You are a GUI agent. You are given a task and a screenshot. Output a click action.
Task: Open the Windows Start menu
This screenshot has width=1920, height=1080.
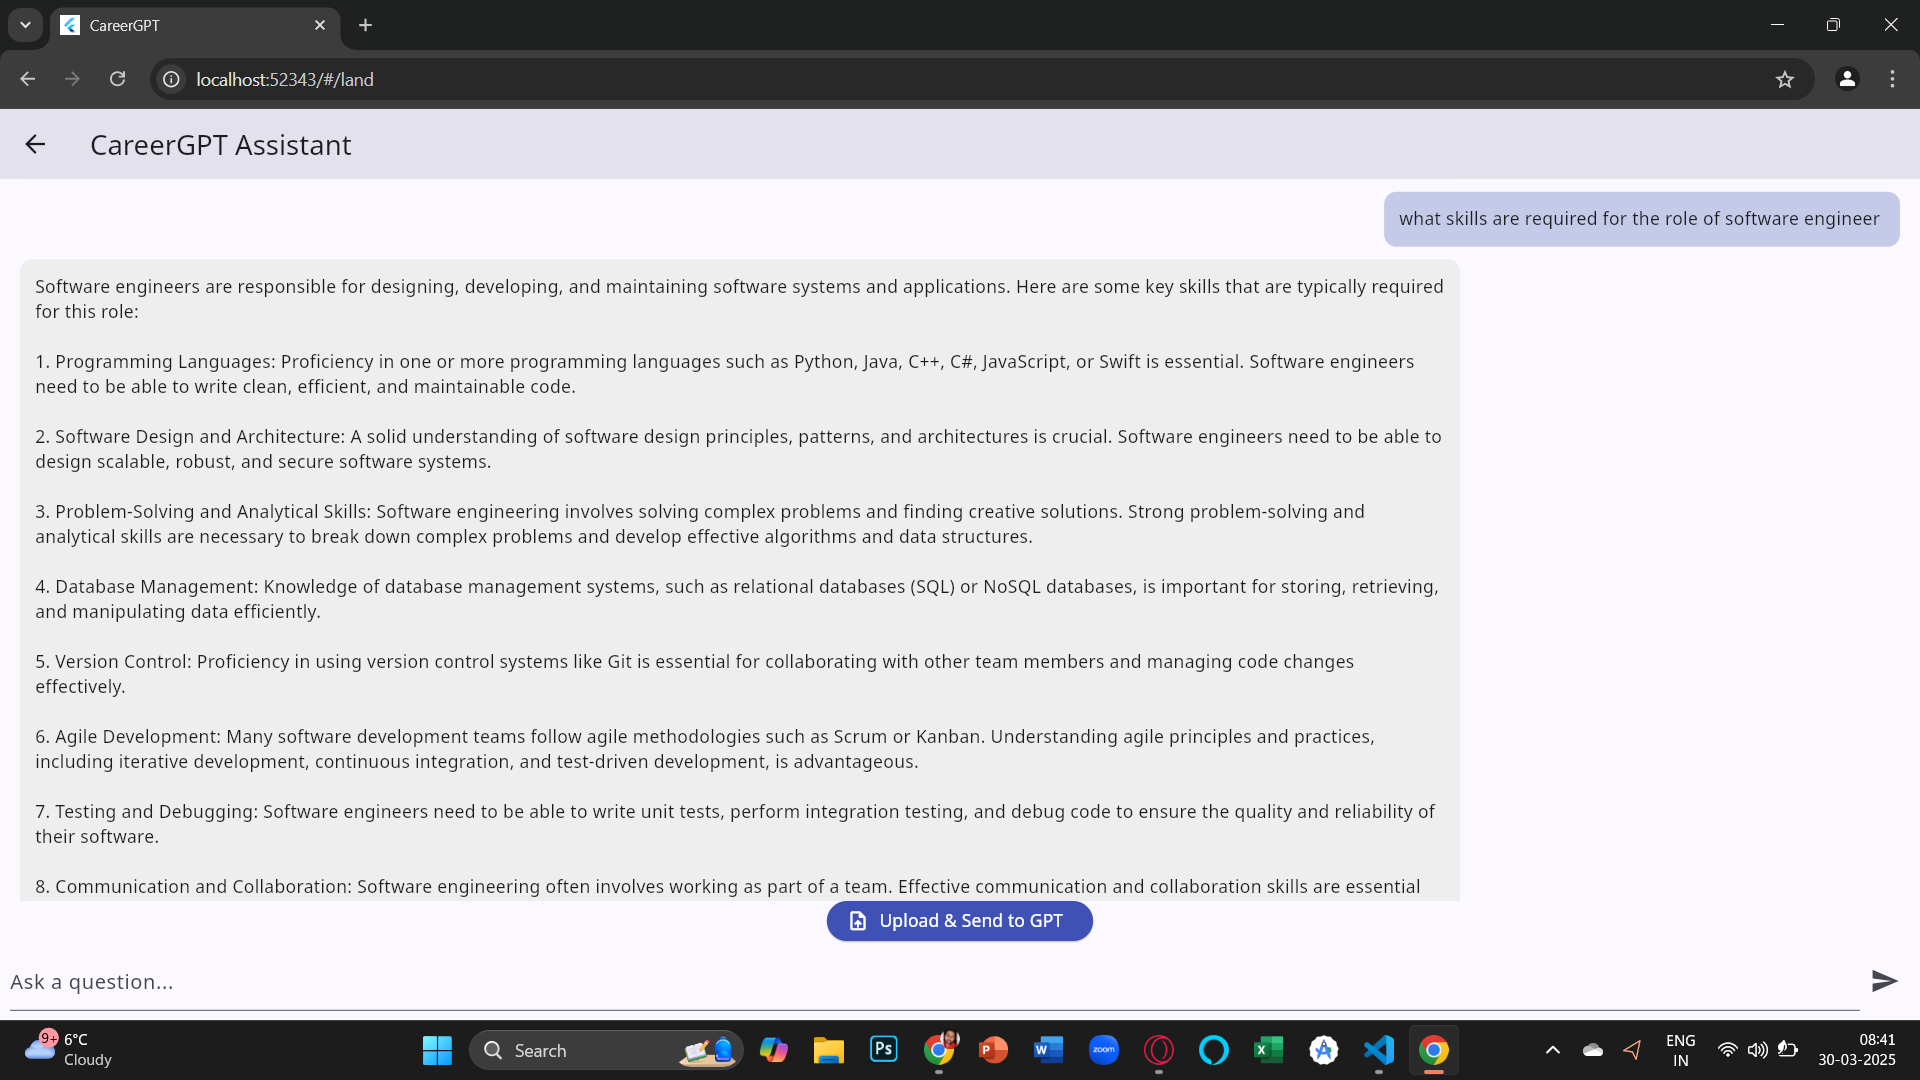coord(437,1050)
